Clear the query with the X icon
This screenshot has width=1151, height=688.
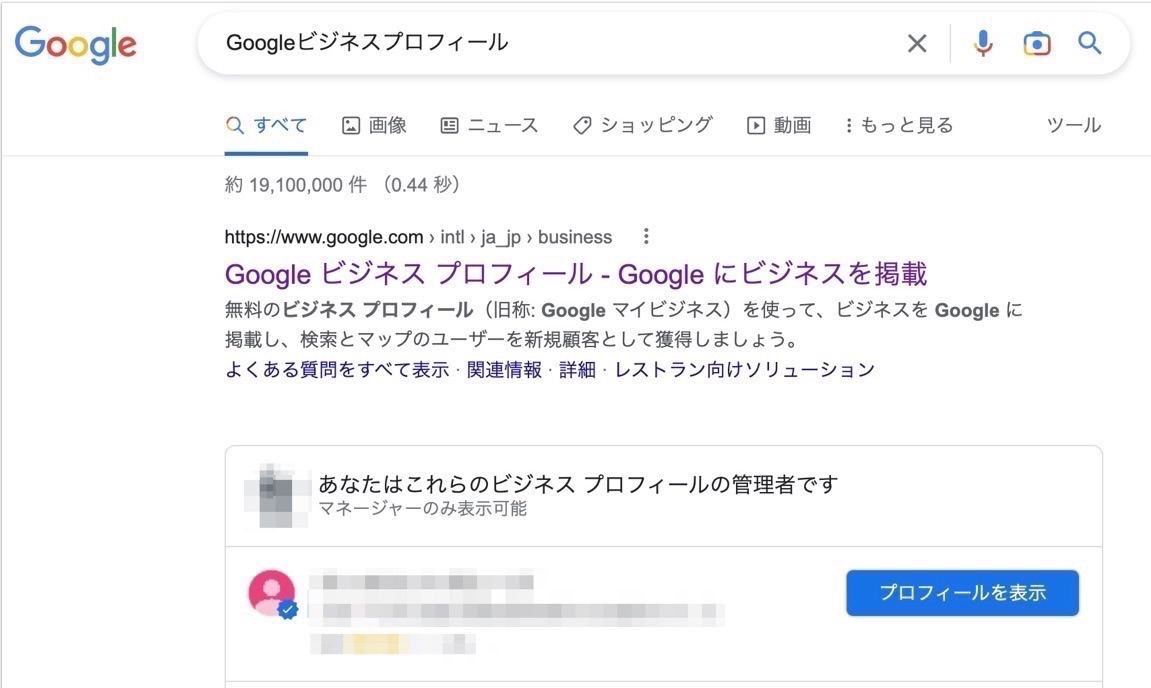pos(917,43)
